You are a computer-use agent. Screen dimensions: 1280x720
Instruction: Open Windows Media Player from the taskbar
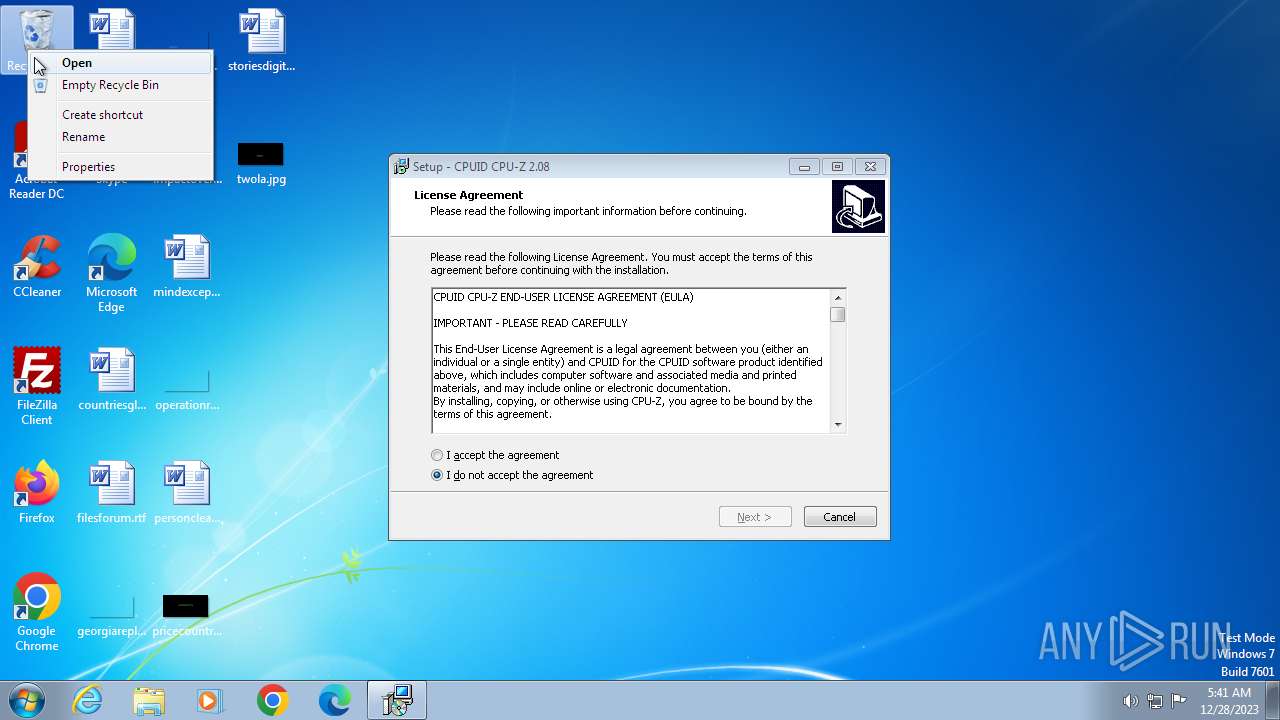pos(210,700)
